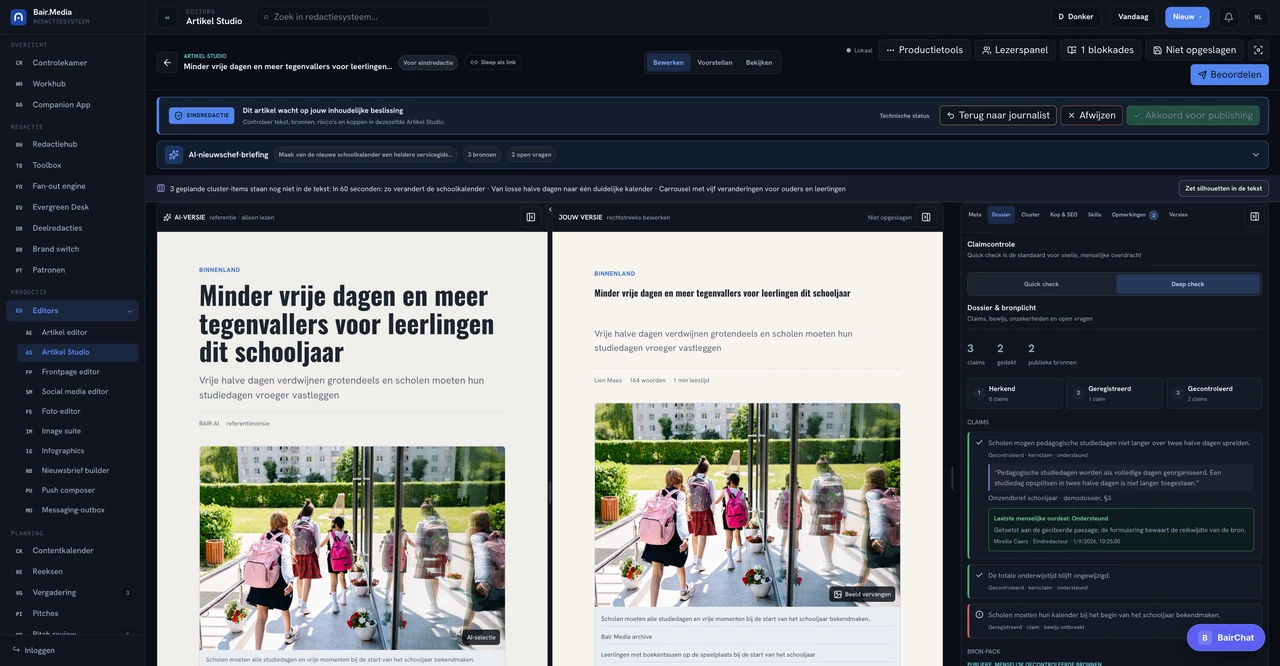Viewport: 1280px width, 666px height.
Task: Click the Eindredactie shield badge
Action: pos(202,115)
